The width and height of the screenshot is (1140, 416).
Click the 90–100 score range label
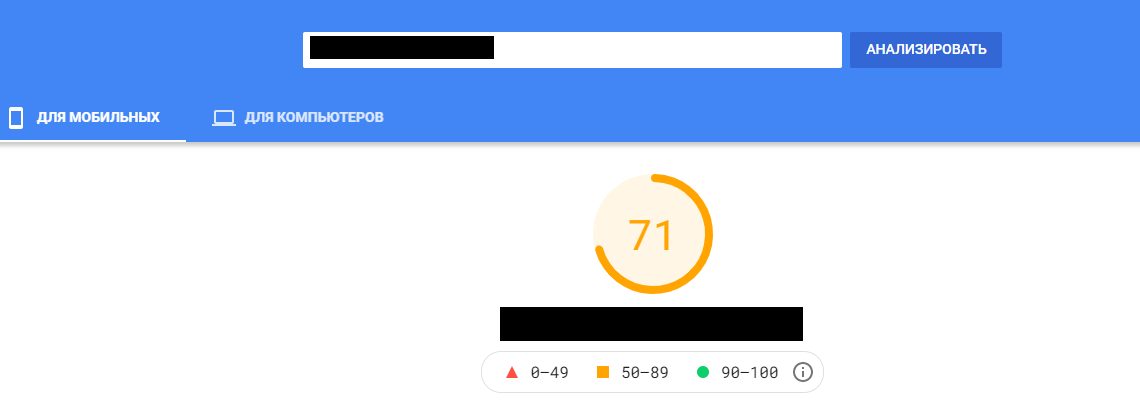point(749,373)
